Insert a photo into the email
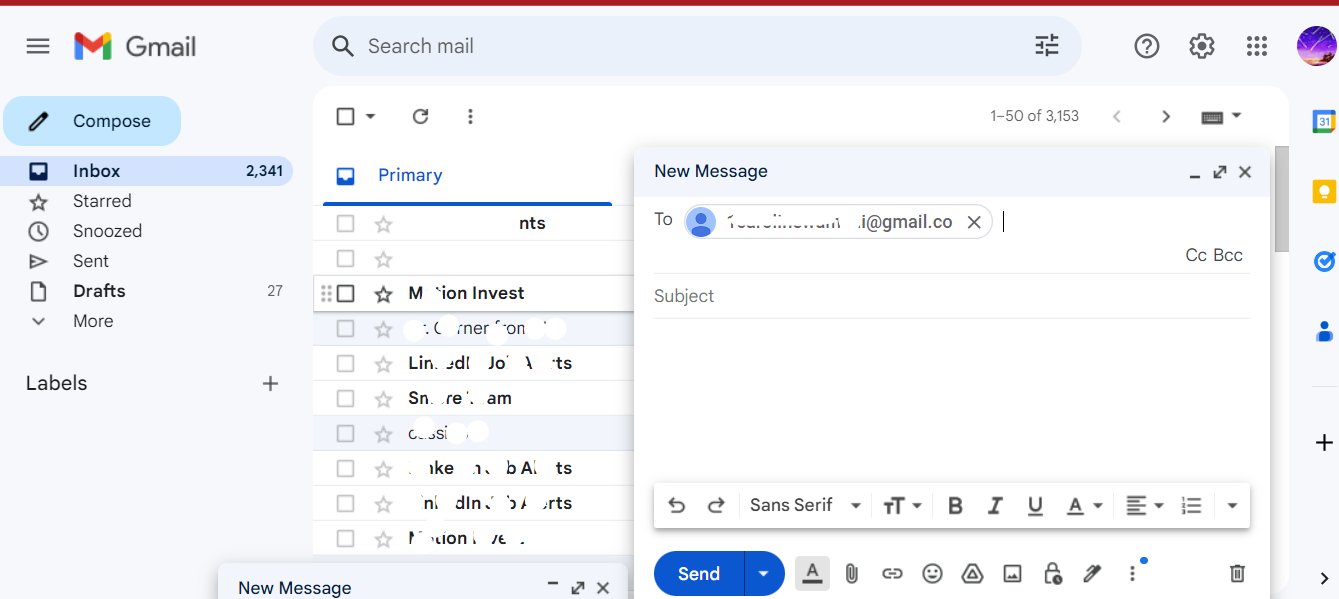The width and height of the screenshot is (1339, 599). coord(1012,573)
